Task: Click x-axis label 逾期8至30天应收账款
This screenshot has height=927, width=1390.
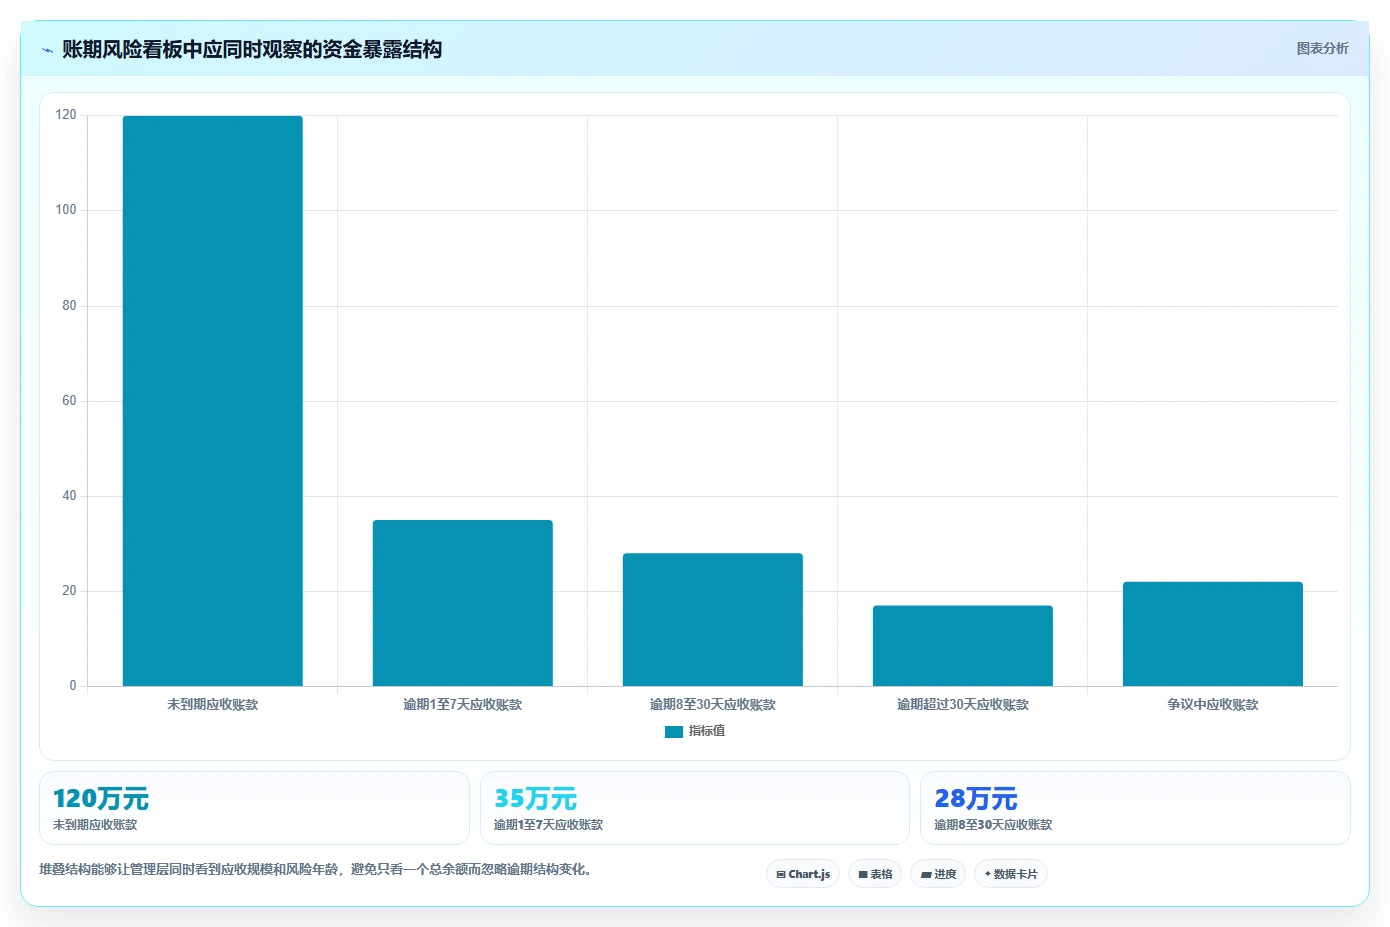Action: coord(713,705)
